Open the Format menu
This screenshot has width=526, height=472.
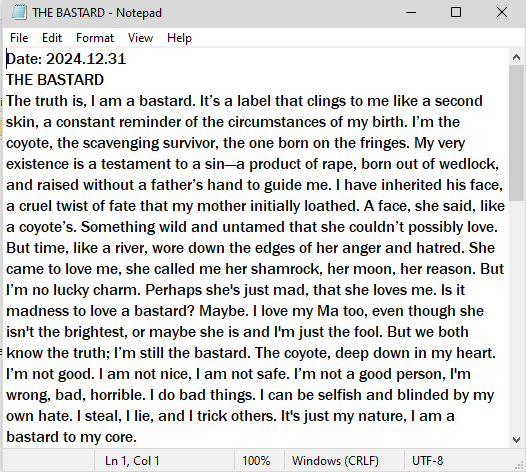coord(95,38)
